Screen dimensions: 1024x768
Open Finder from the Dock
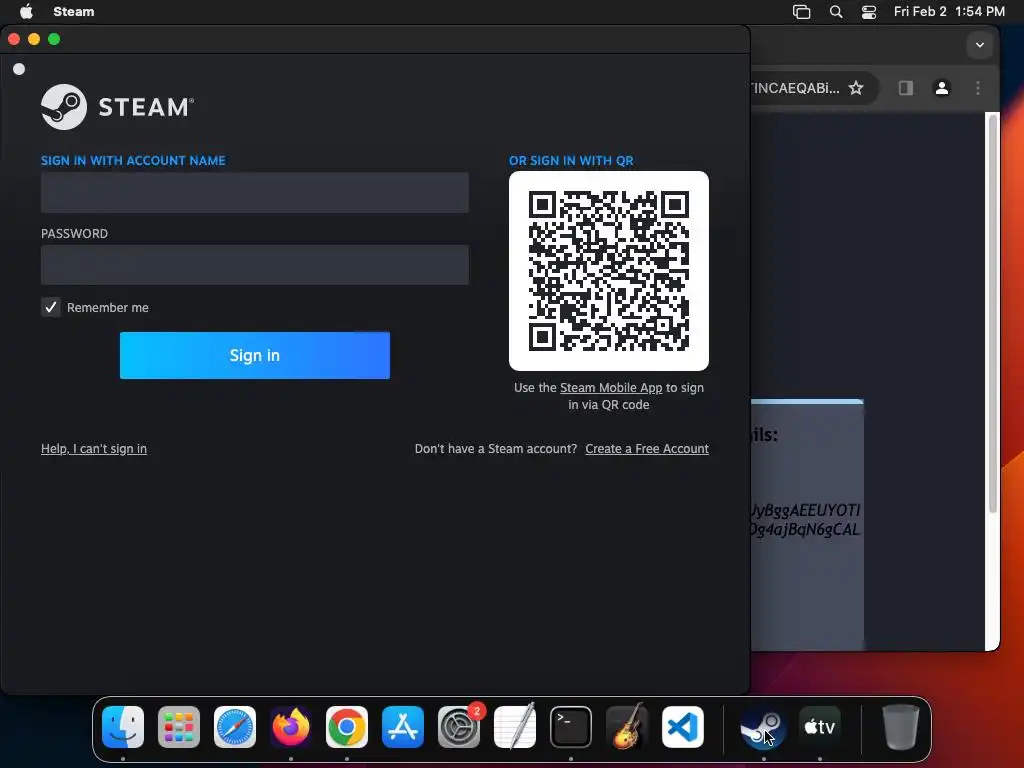coord(123,727)
